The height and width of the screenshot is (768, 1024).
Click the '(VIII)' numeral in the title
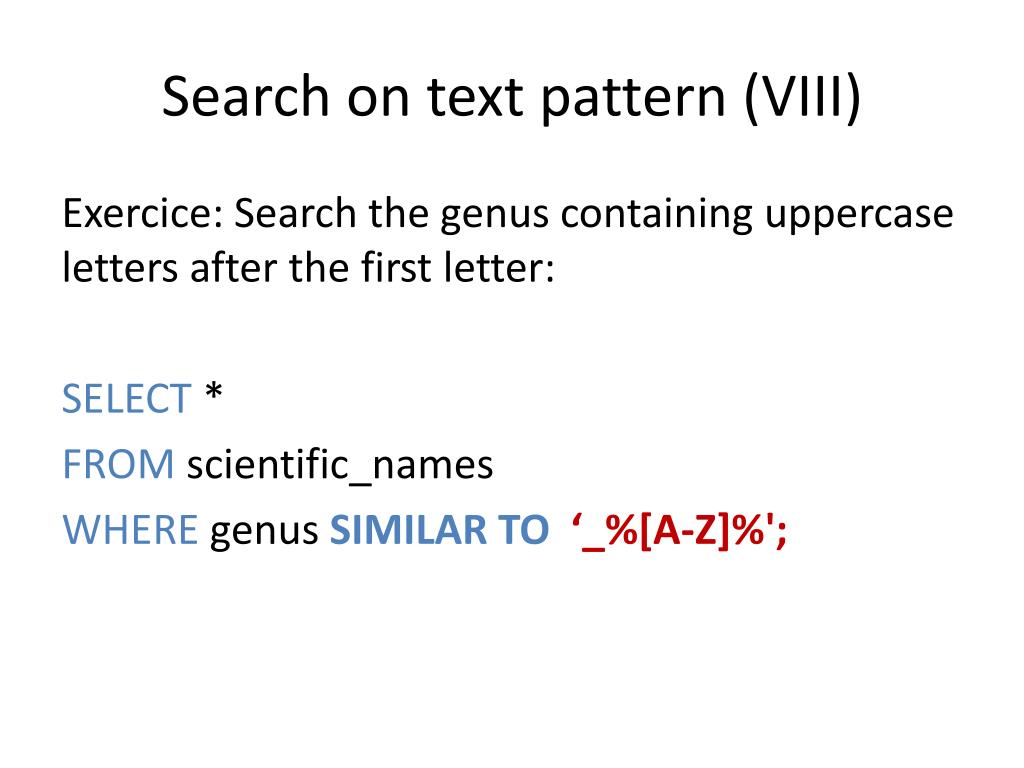click(803, 97)
